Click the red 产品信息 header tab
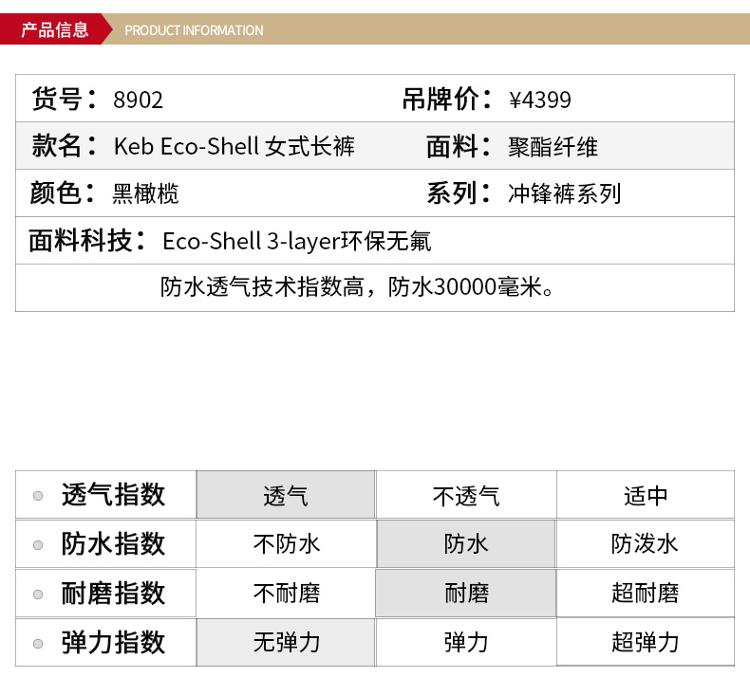 55,30
